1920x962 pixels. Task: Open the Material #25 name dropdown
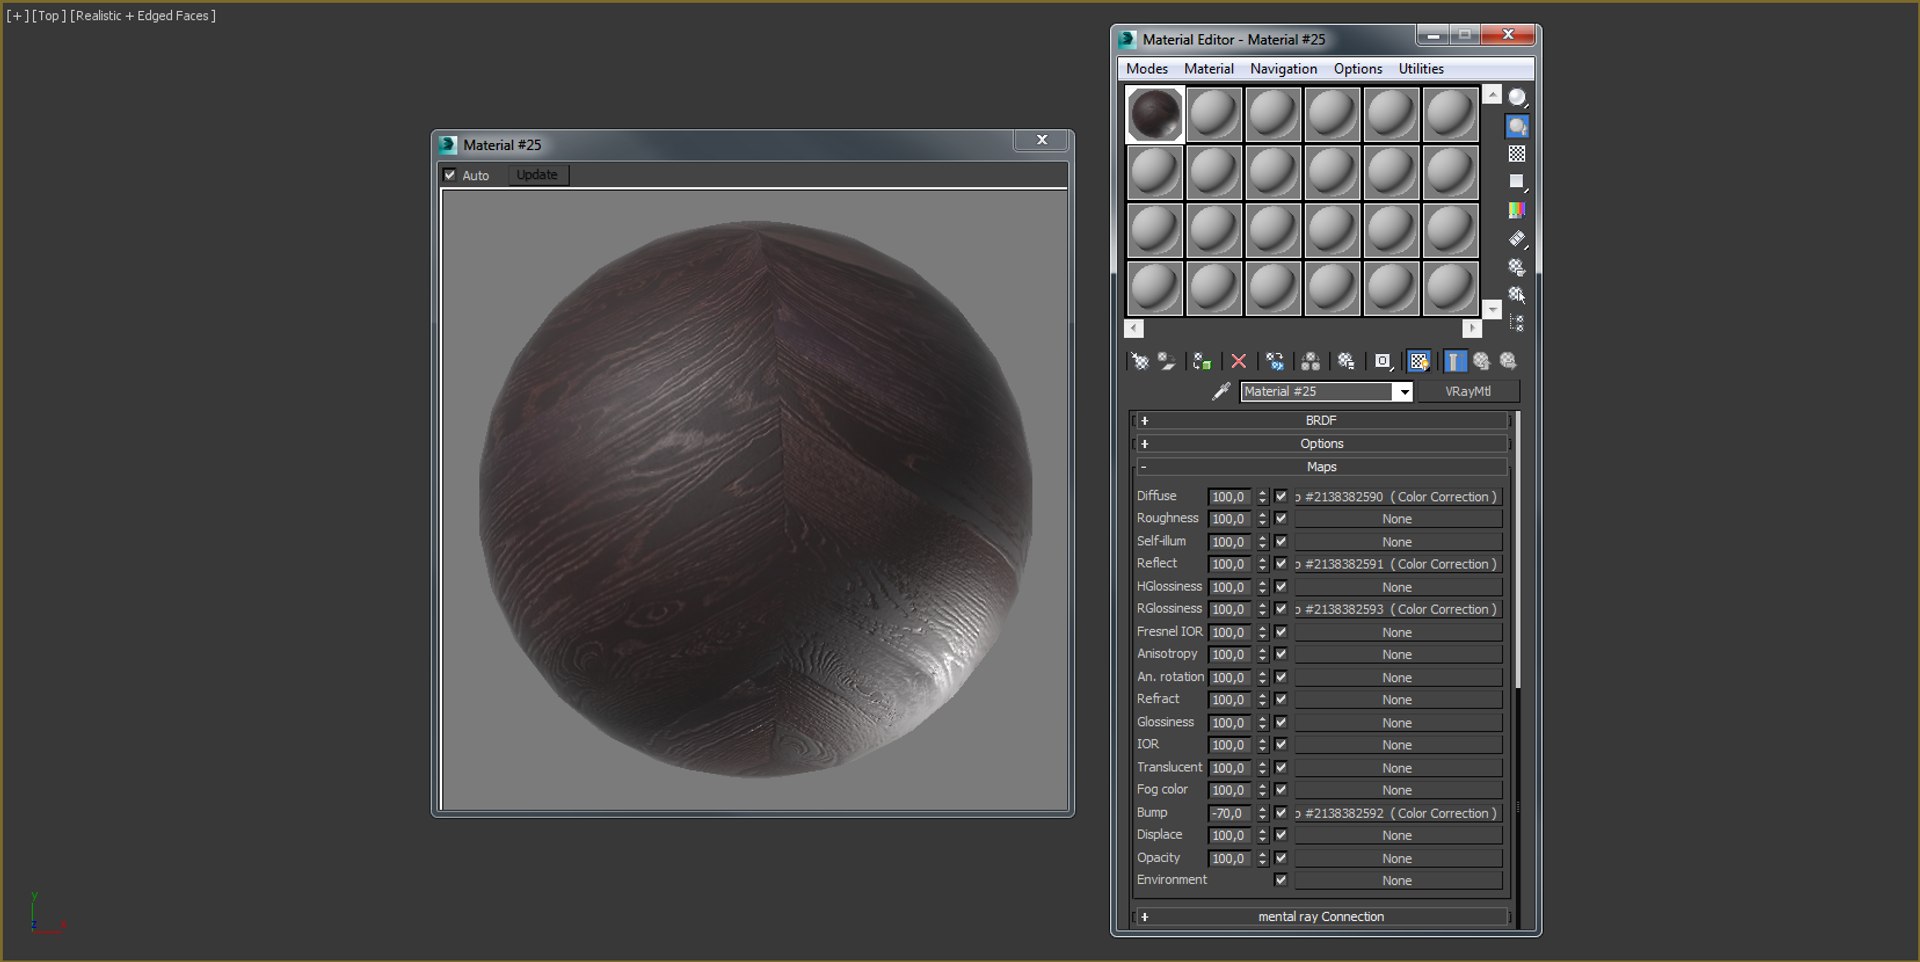(1404, 392)
